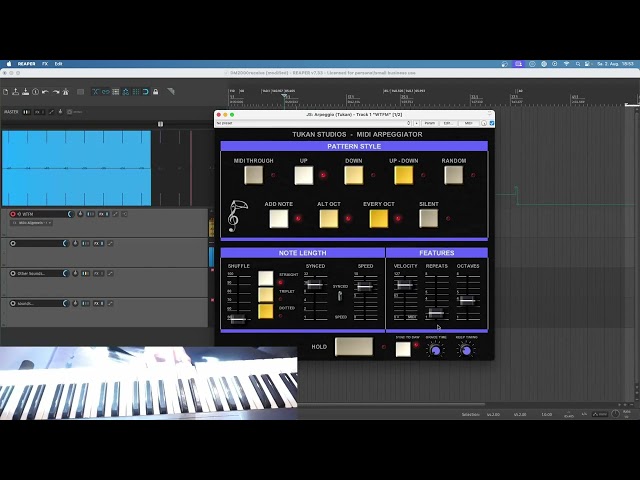Toggle the ADD NOTE button
640x480 pixels.
pyautogui.click(x=279, y=218)
